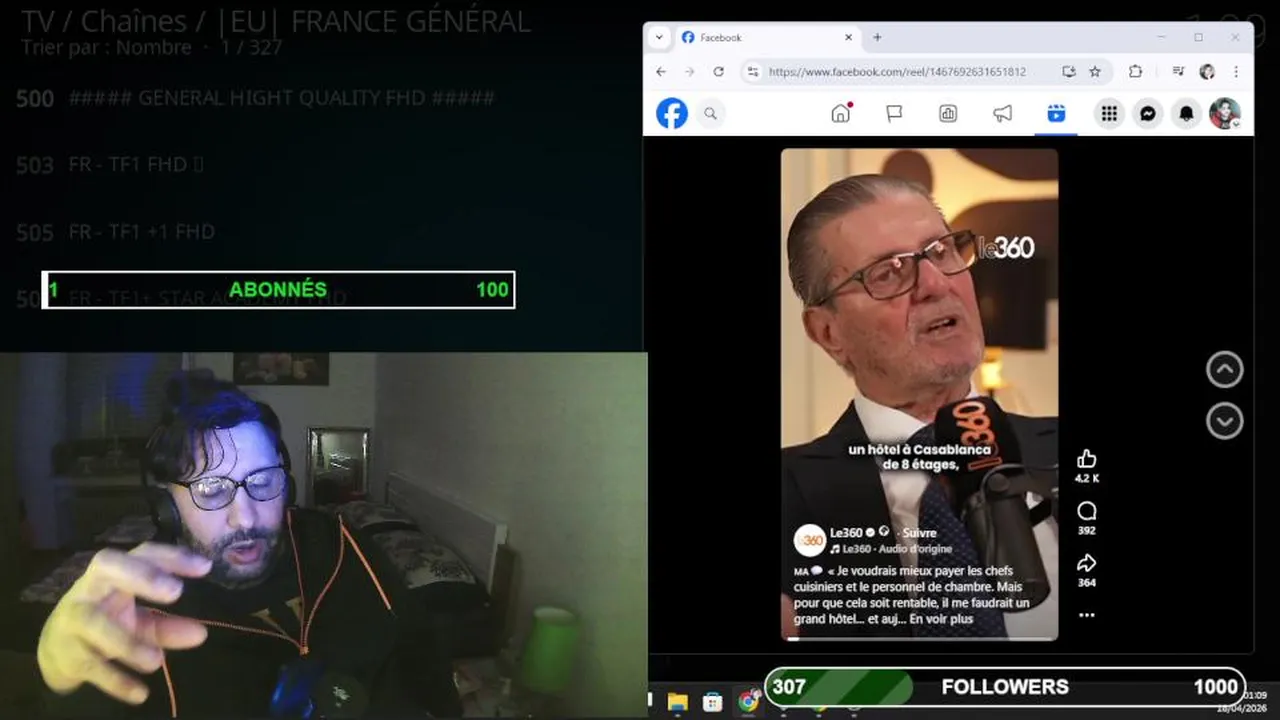Viewport: 1280px width, 720px height.
Task: Share the Le360 reel
Action: click(1087, 563)
